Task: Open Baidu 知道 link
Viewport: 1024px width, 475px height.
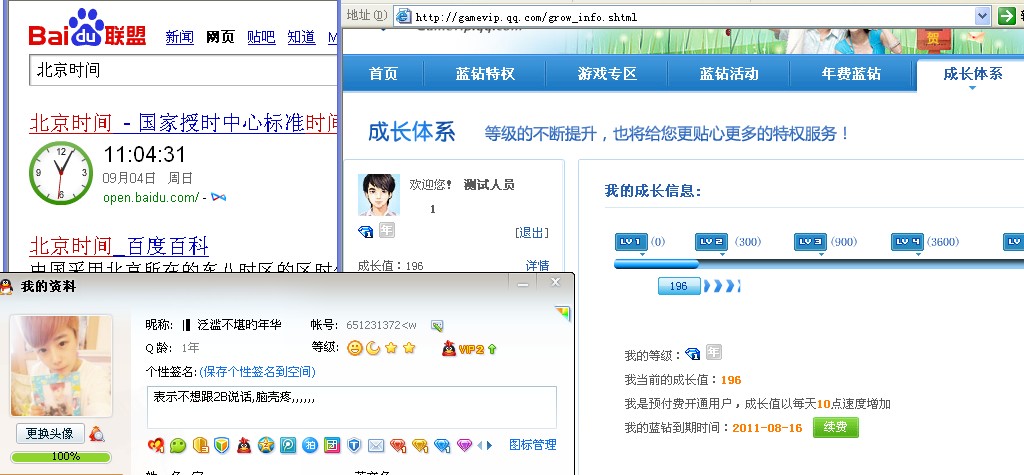Action: tap(302, 37)
